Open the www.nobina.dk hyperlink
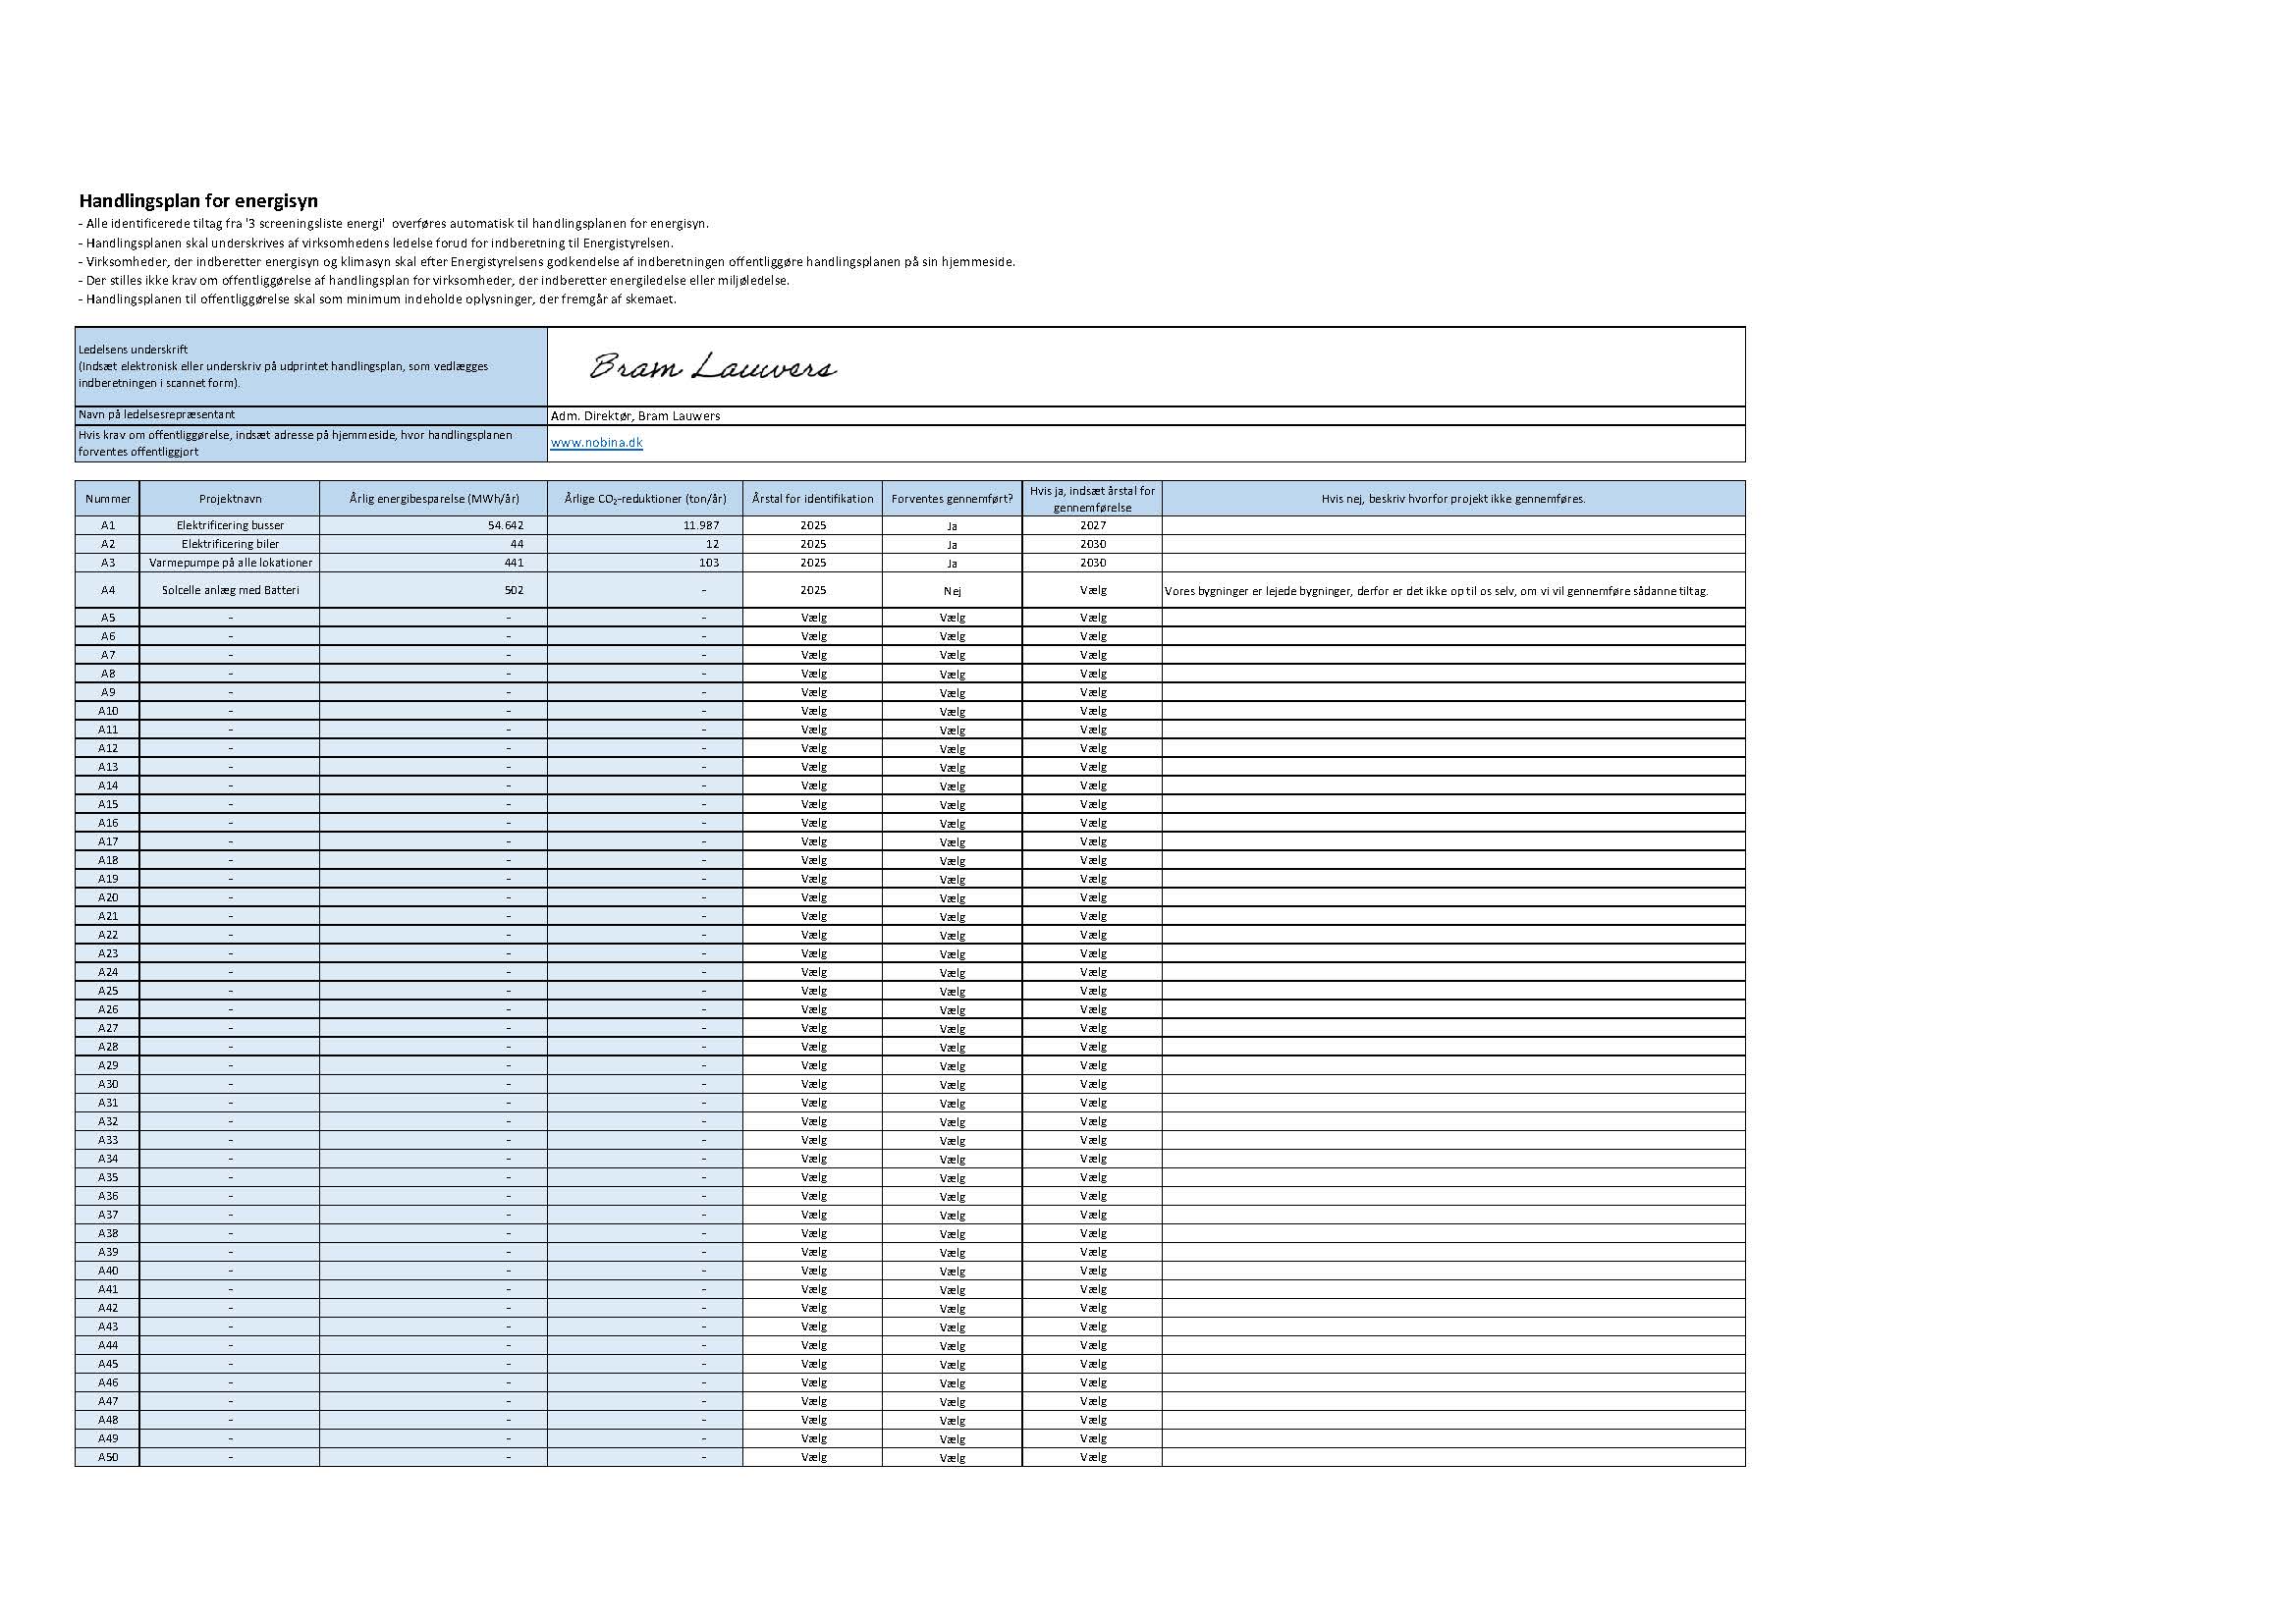This screenshot has width=2296, height=1624. click(x=596, y=443)
